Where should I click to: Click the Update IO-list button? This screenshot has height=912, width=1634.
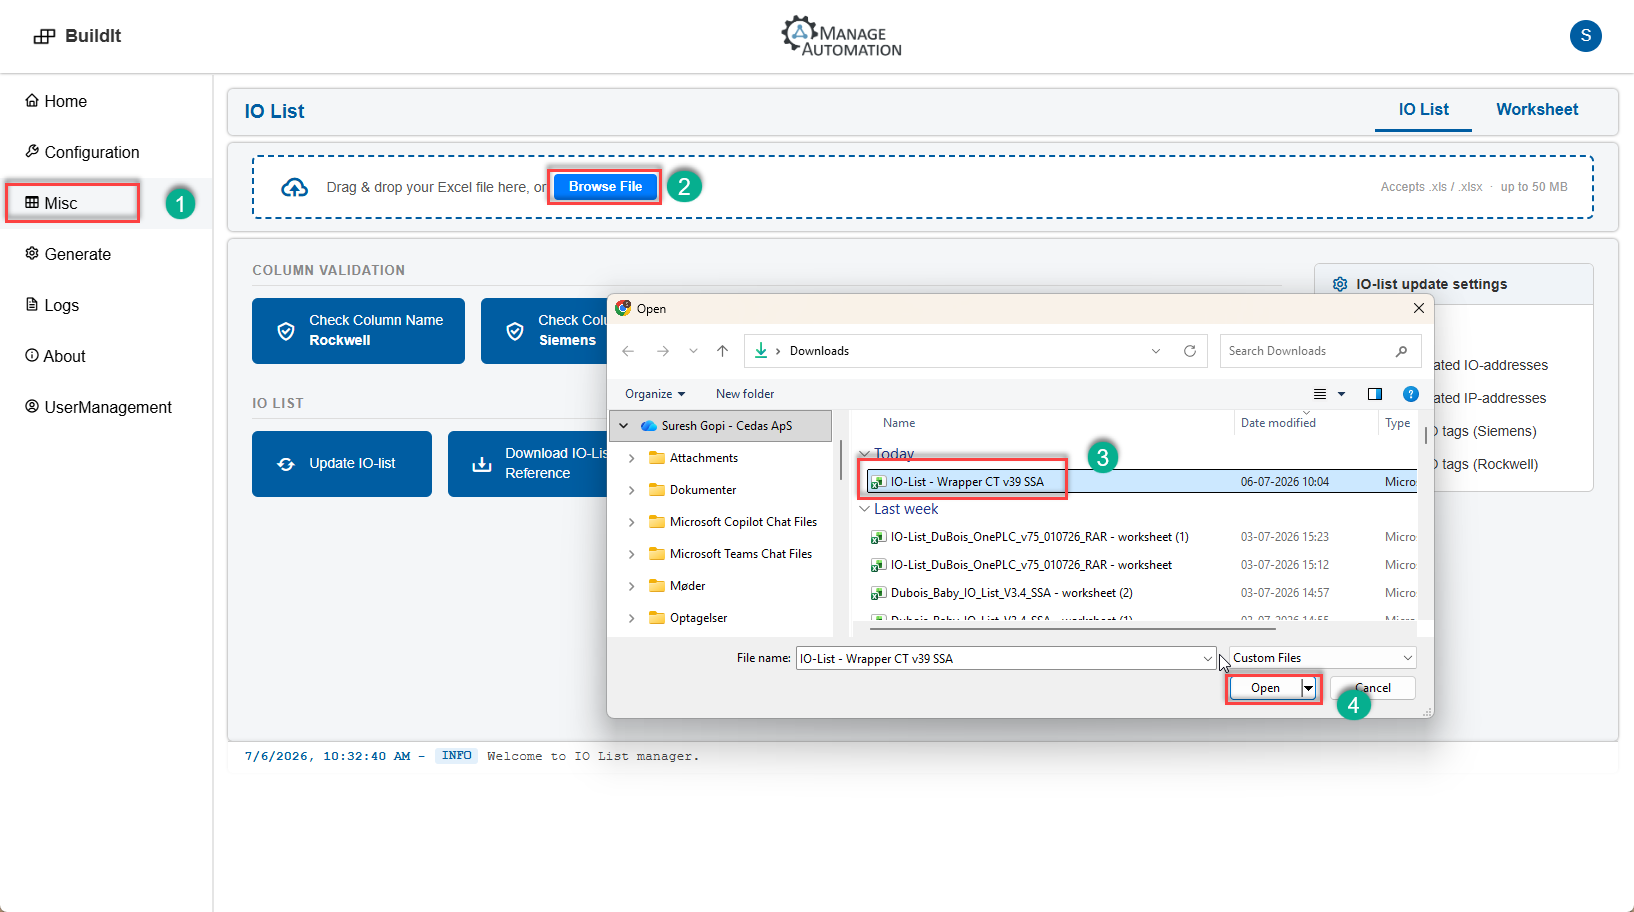pyautogui.click(x=342, y=464)
